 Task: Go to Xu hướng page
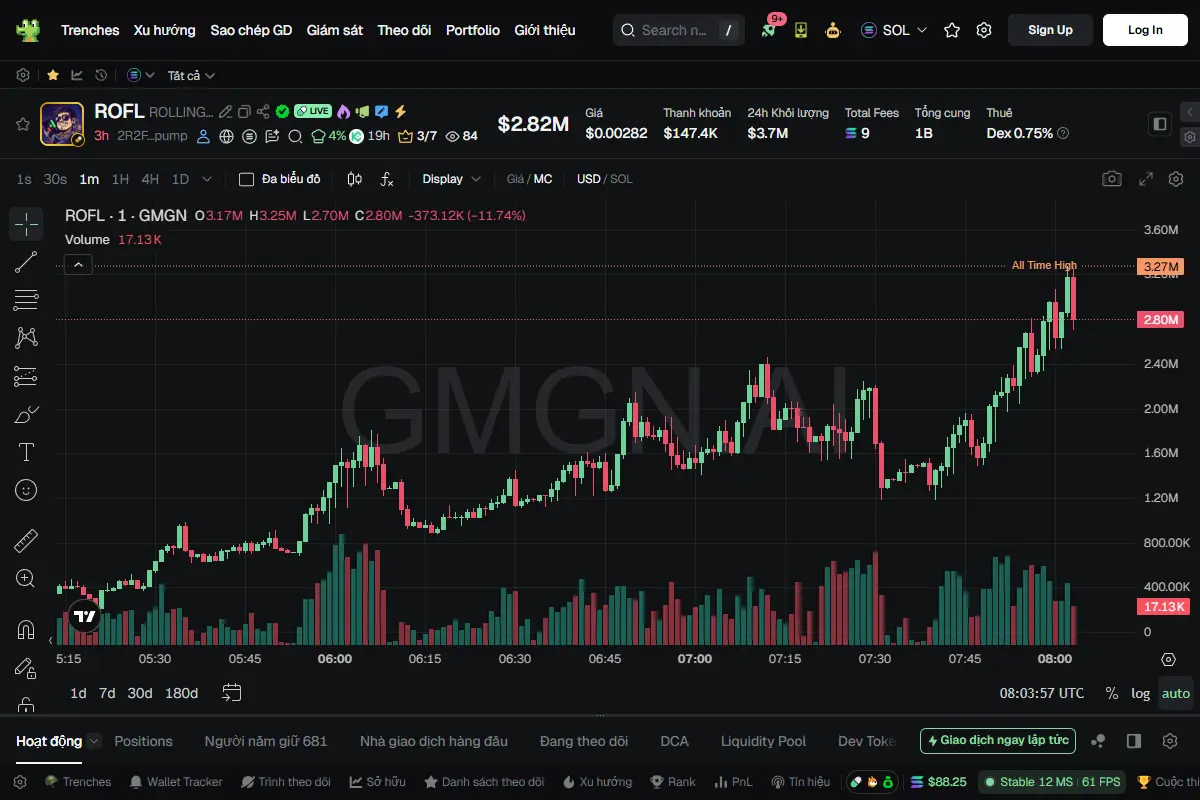click(165, 30)
